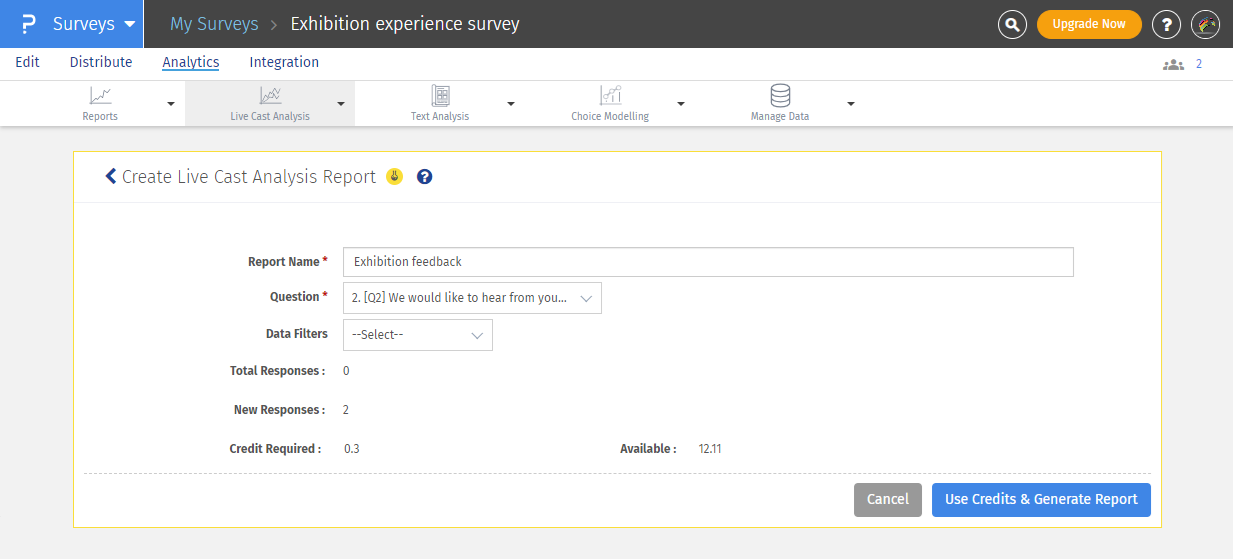Click the Available credits value 12.11
Screen dimensions: 1233x559
[x=710, y=449]
